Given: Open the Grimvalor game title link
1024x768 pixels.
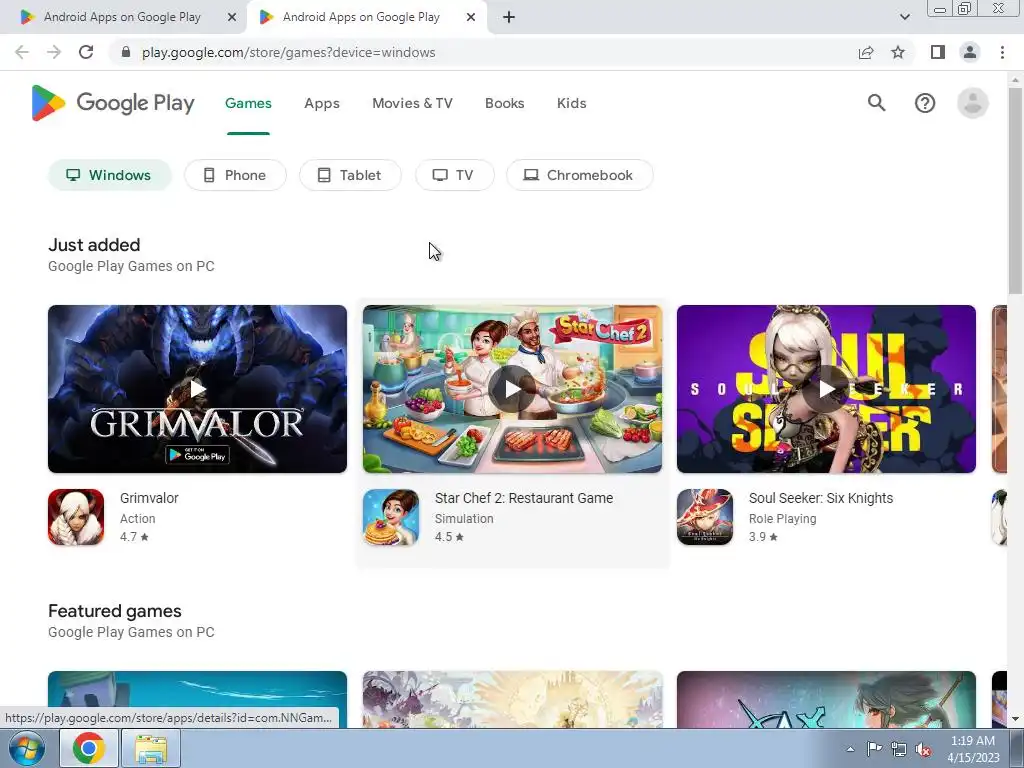Looking at the screenshot, I should 149,498.
